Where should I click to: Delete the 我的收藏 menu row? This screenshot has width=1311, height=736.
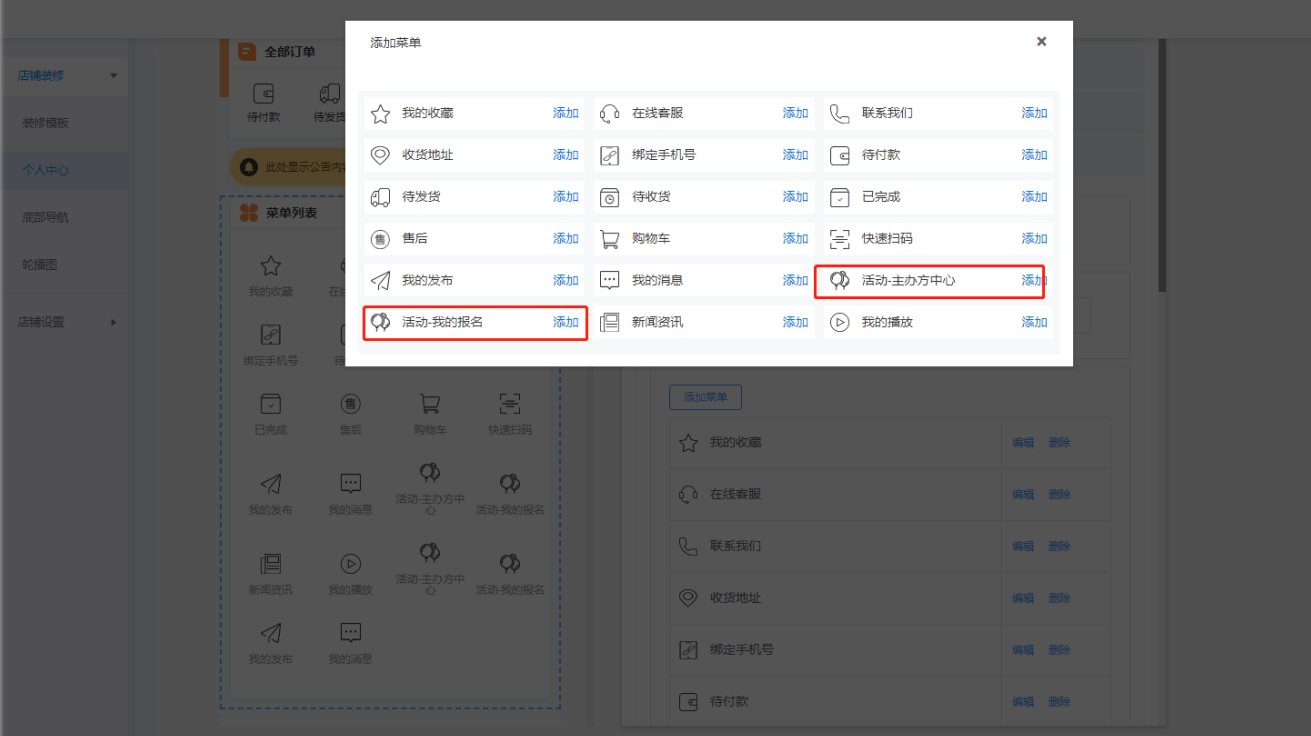(x=1059, y=442)
